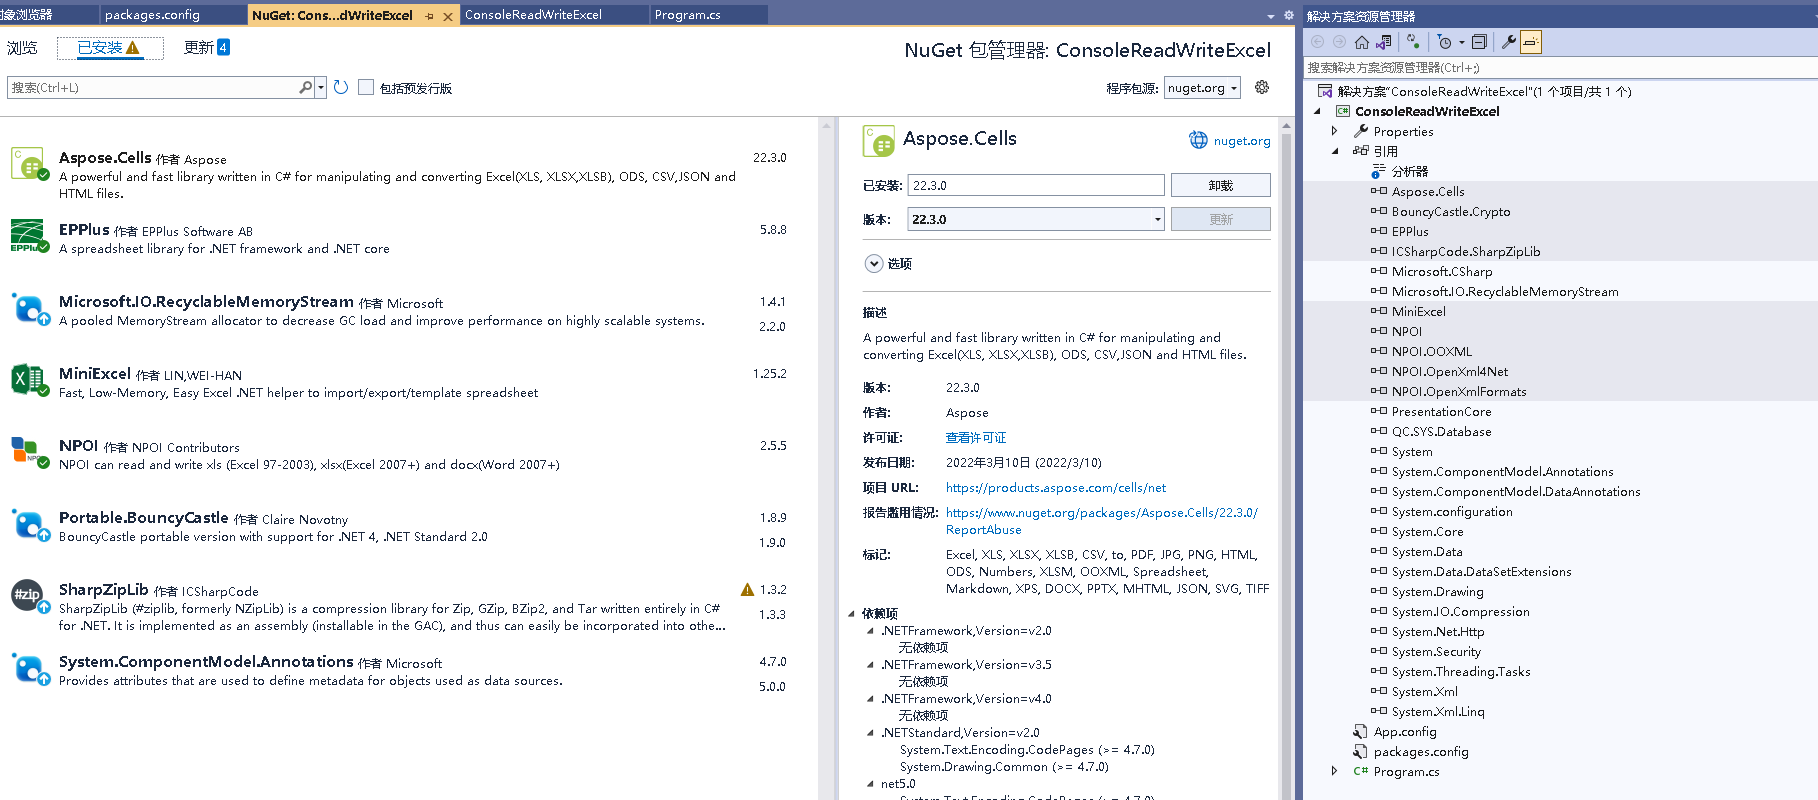Click the Microsoft.IO.RecyclableMemoryStream package icon
Viewport: 1818px width, 800px height.
29,308
